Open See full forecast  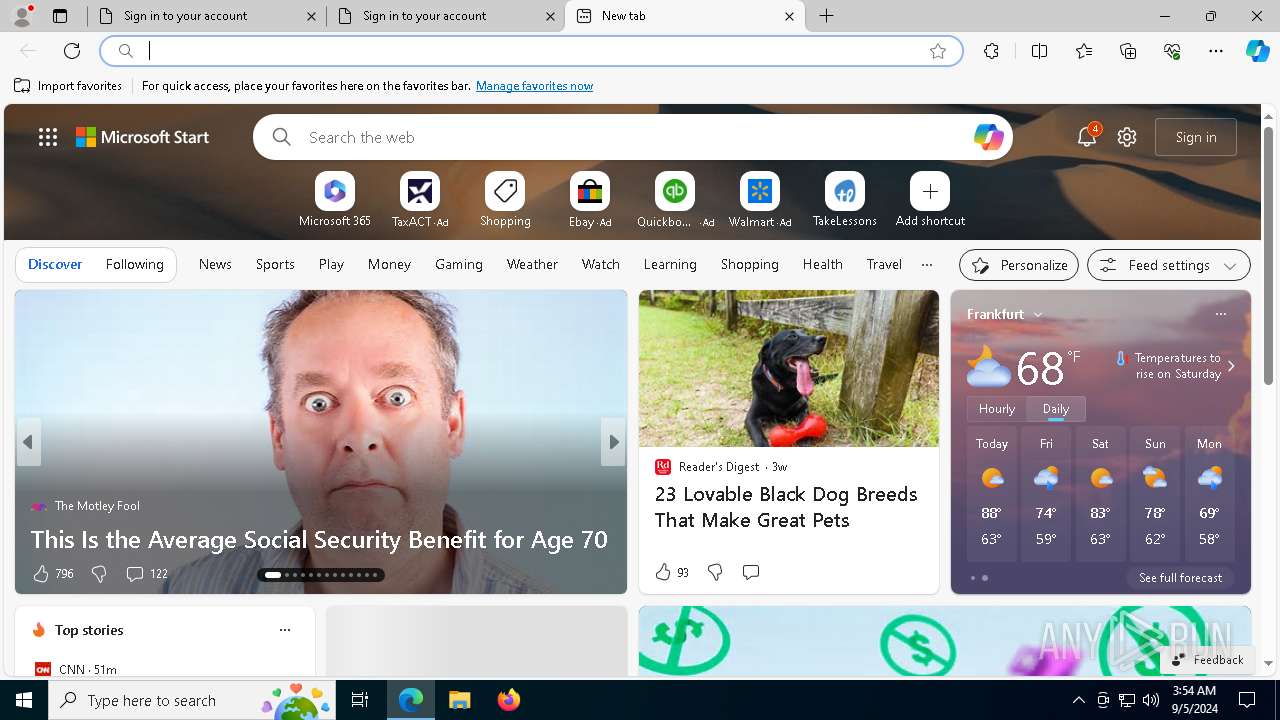coord(1180,578)
